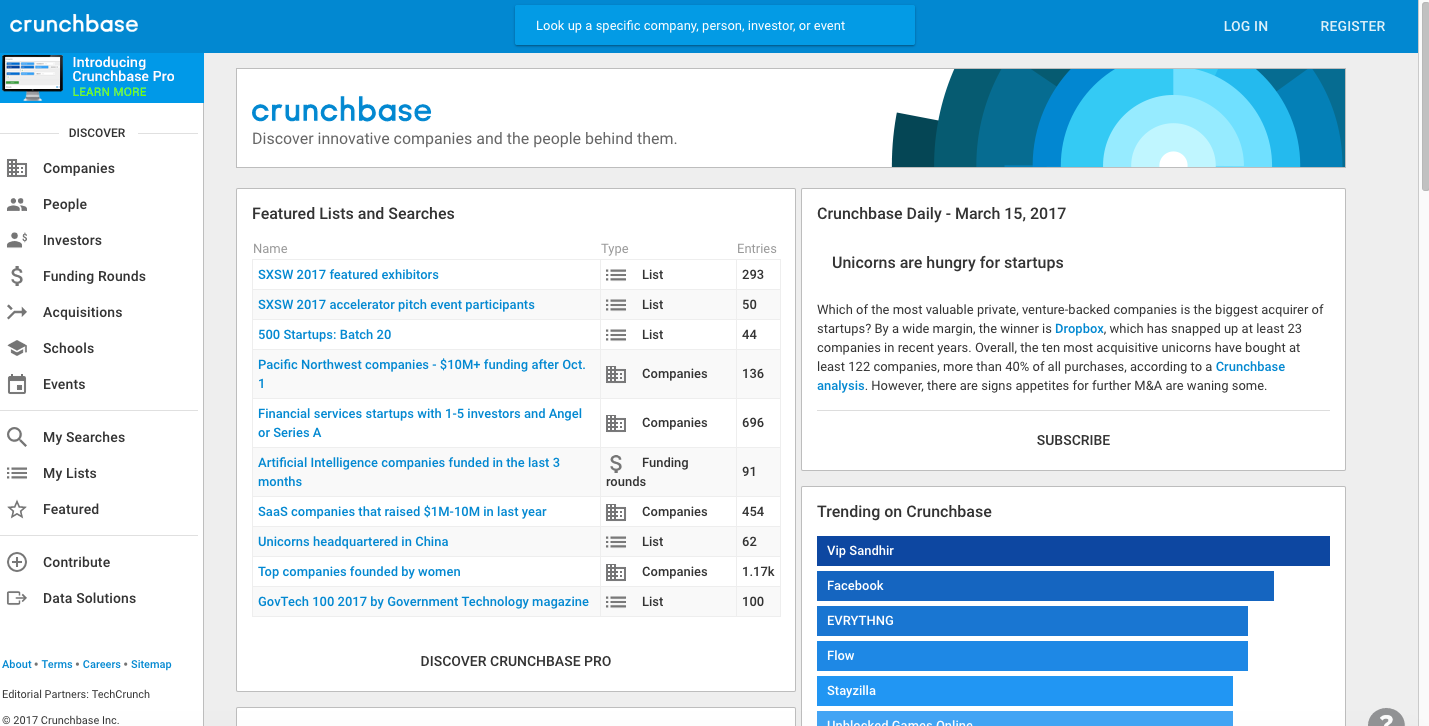
Task: Open Schools section
Action: coord(68,348)
